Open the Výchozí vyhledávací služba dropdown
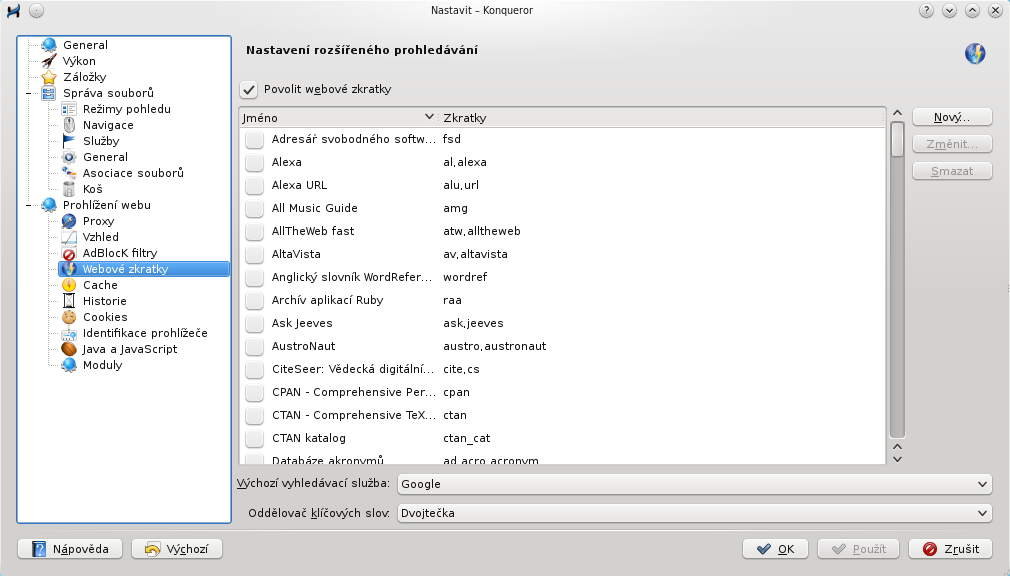Image resolution: width=1010 pixels, height=576 pixels. tap(694, 484)
